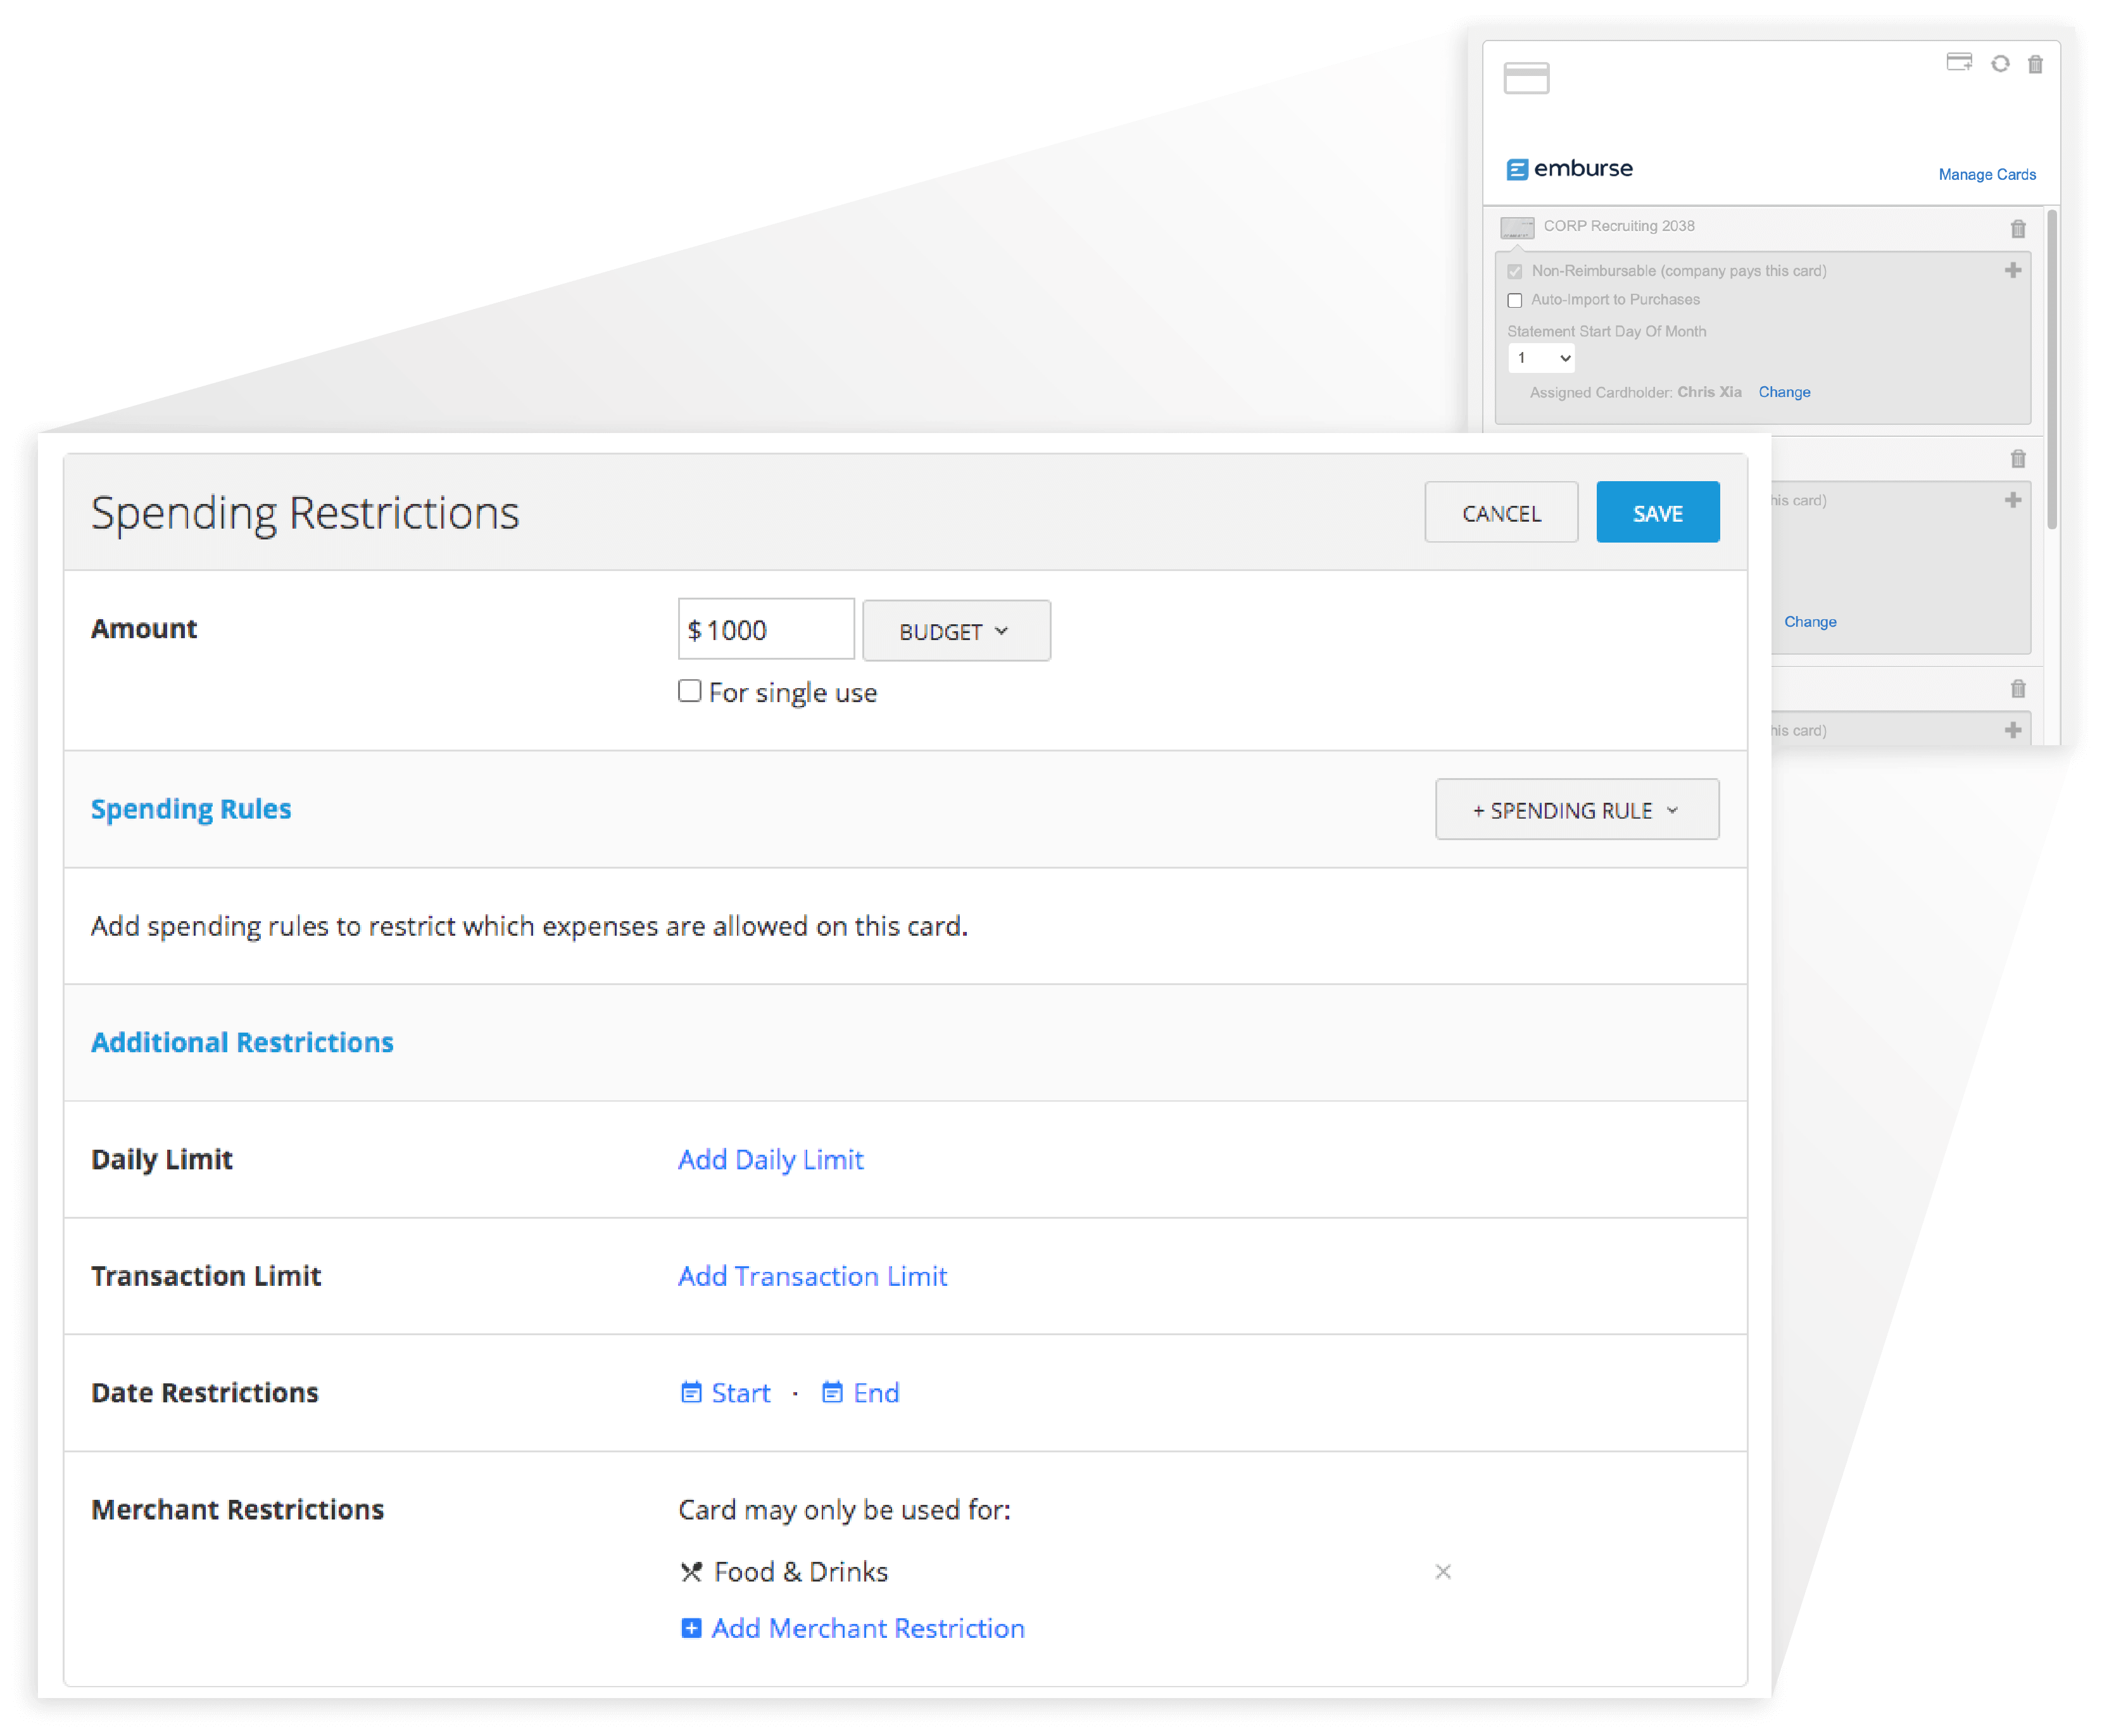Edit the $1000 amount field
Image resolution: width=2102 pixels, height=1736 pixels.
click(x=765, y=629)
